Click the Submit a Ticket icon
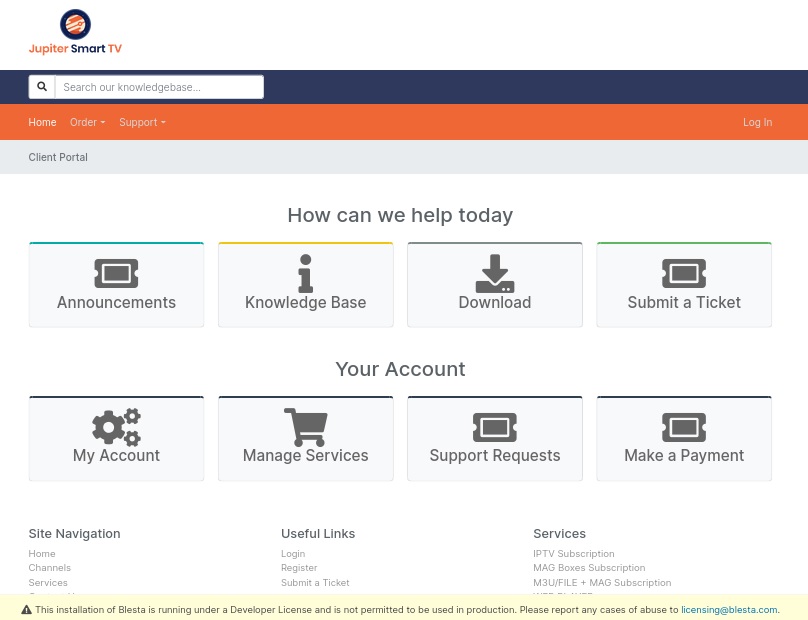 click(x=684, y=273)
